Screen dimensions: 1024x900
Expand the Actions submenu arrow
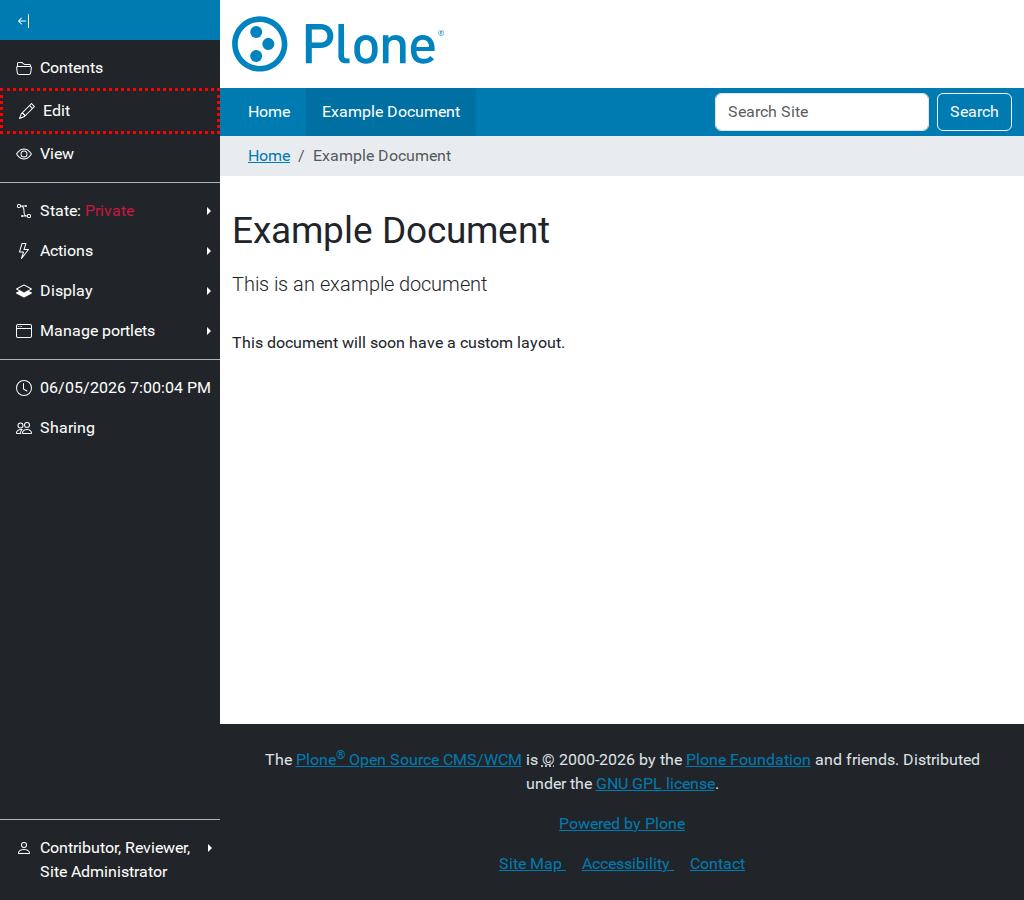click(x=208, y=251)
